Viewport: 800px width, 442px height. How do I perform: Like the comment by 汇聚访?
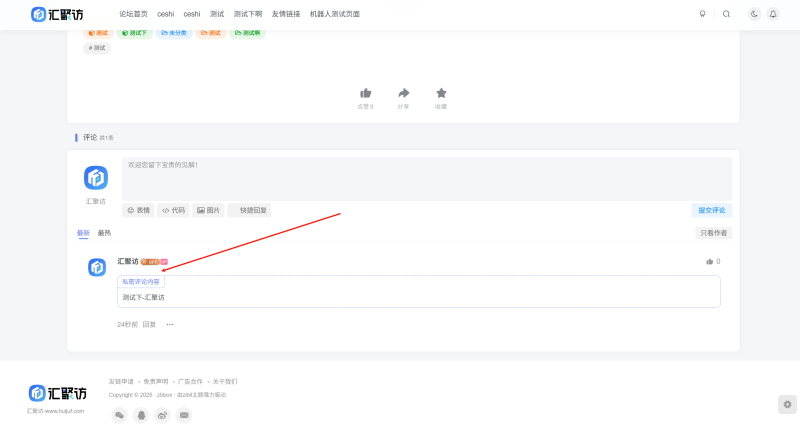click(x=711, y=262)
